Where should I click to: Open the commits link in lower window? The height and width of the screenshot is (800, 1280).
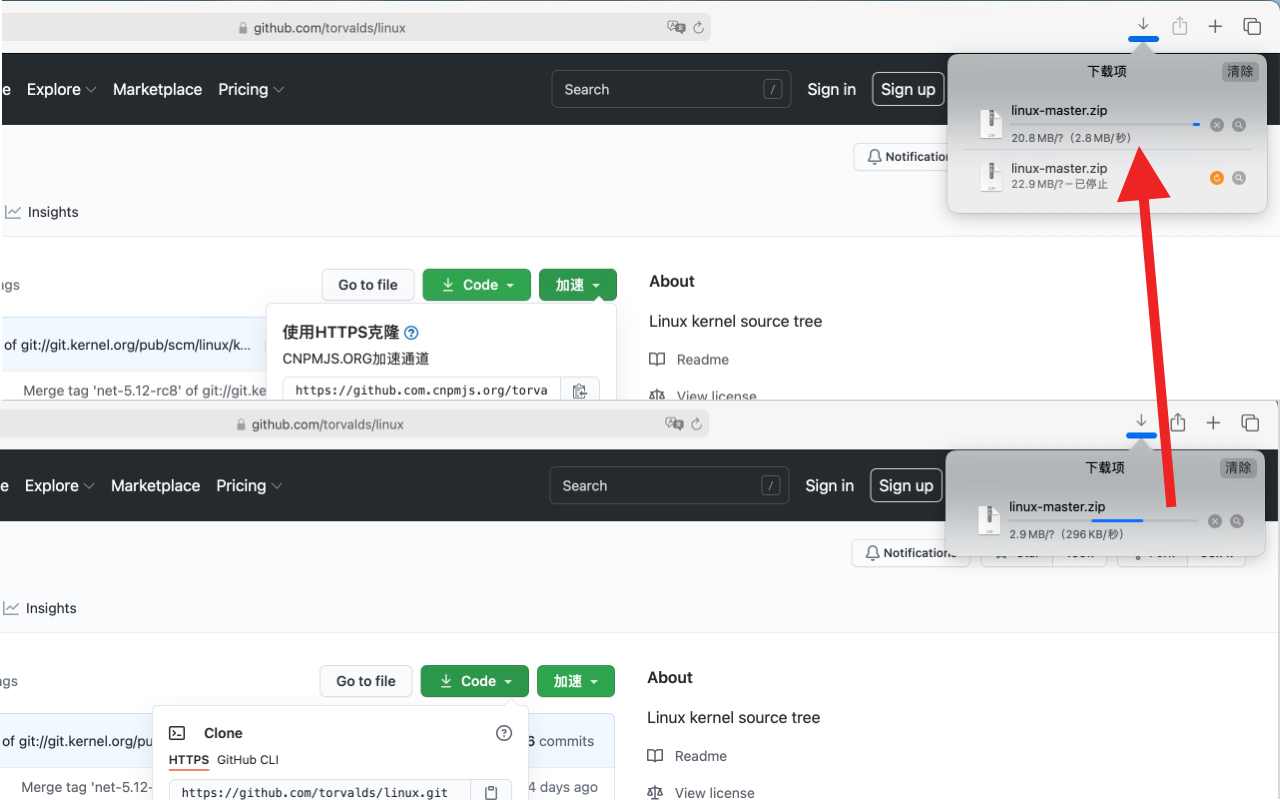pos(561,741)
